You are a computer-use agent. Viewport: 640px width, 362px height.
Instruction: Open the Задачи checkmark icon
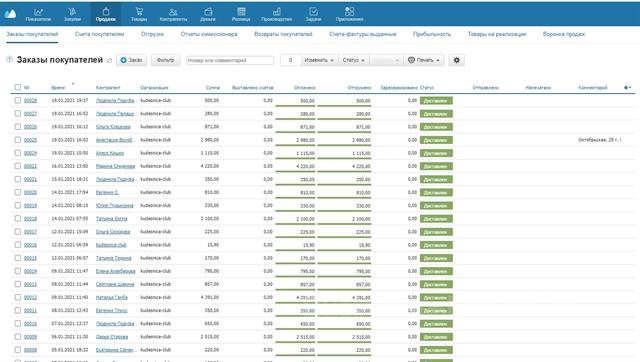pos(313,11)
